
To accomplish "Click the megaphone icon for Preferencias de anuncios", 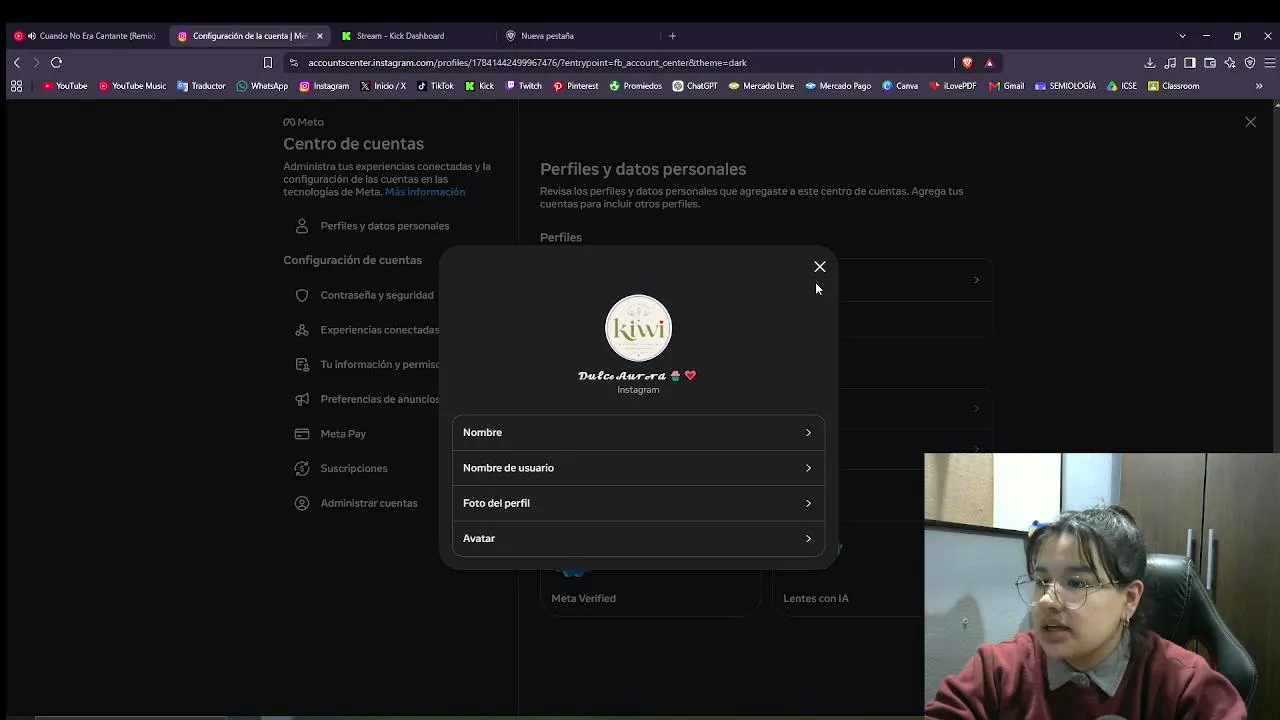I will (302, 399).
